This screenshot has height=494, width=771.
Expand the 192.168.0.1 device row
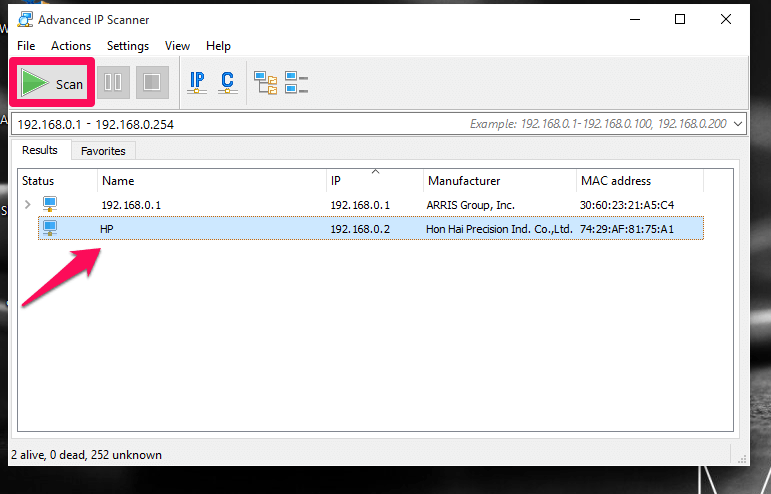[x=28, y=204]
